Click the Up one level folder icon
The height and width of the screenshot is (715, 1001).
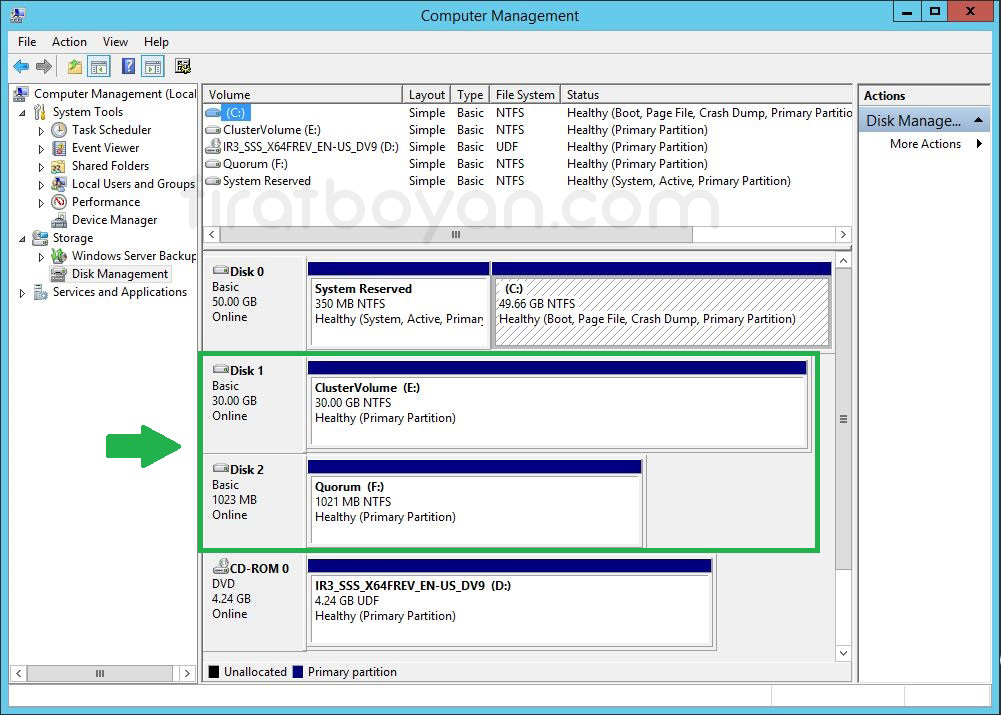tap(75, 66)
